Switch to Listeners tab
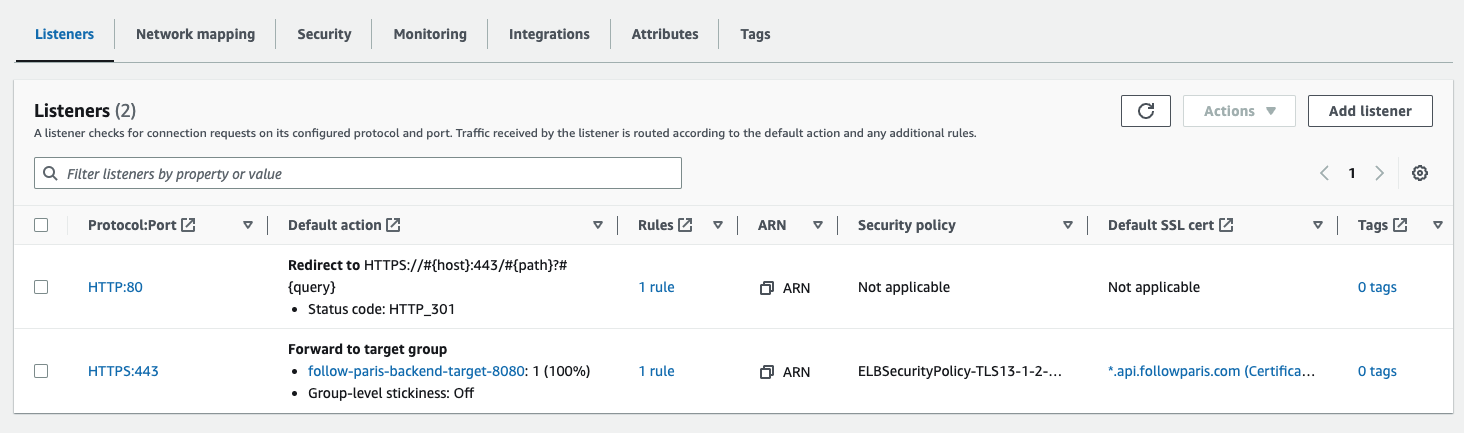The image size is (1464, 433). coord(64,34)
